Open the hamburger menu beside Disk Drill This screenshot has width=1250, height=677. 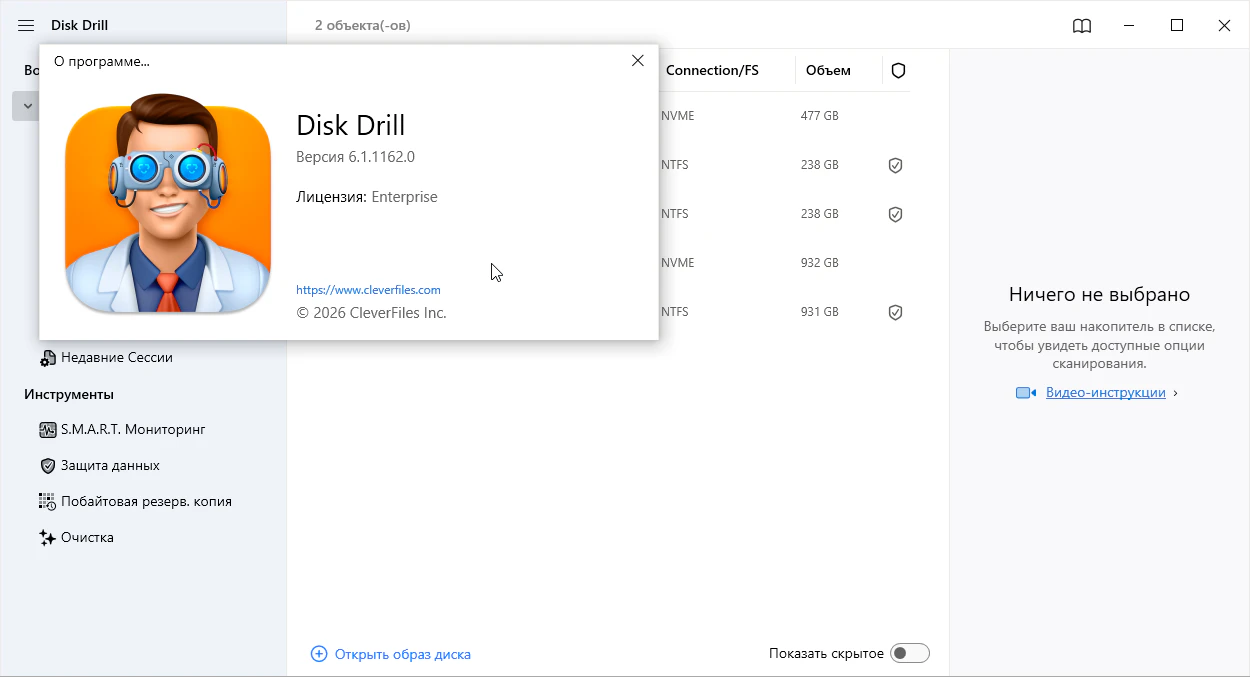[x=26, y=25]
